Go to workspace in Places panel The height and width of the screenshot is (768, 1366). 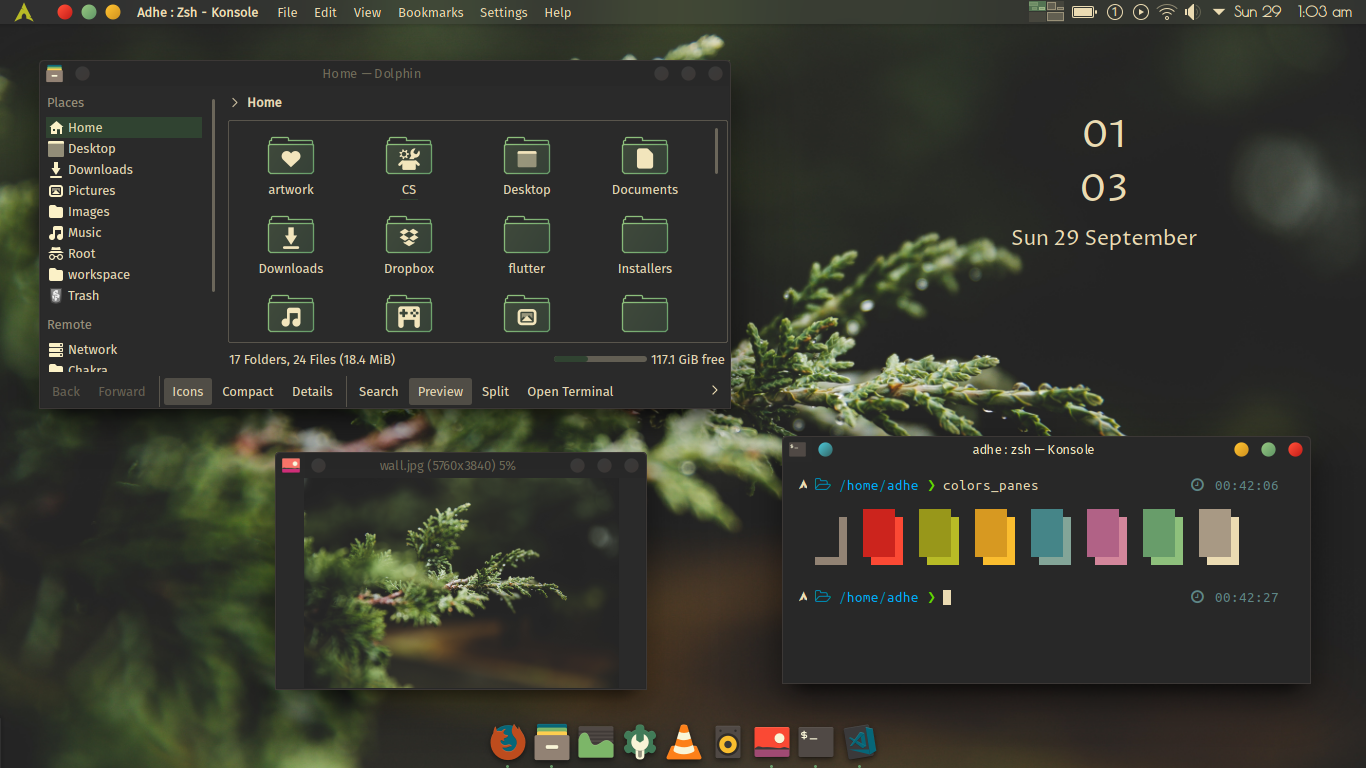click(124, 274)
